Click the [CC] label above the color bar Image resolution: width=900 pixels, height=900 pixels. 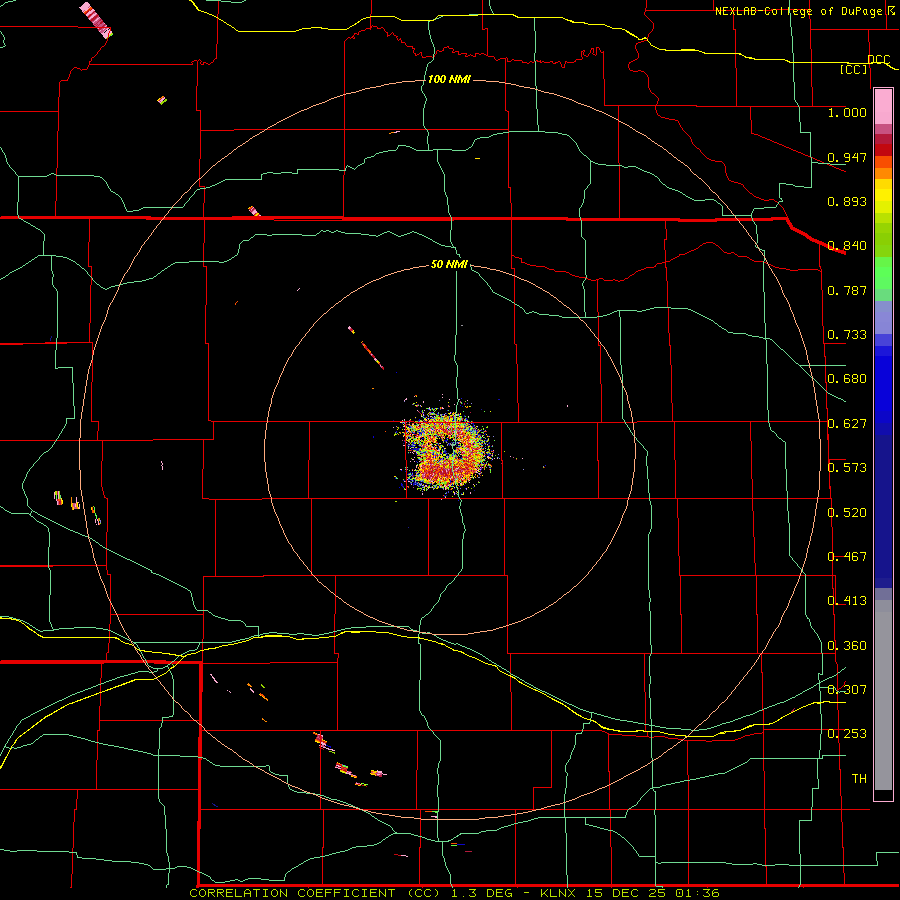point(854,69)
